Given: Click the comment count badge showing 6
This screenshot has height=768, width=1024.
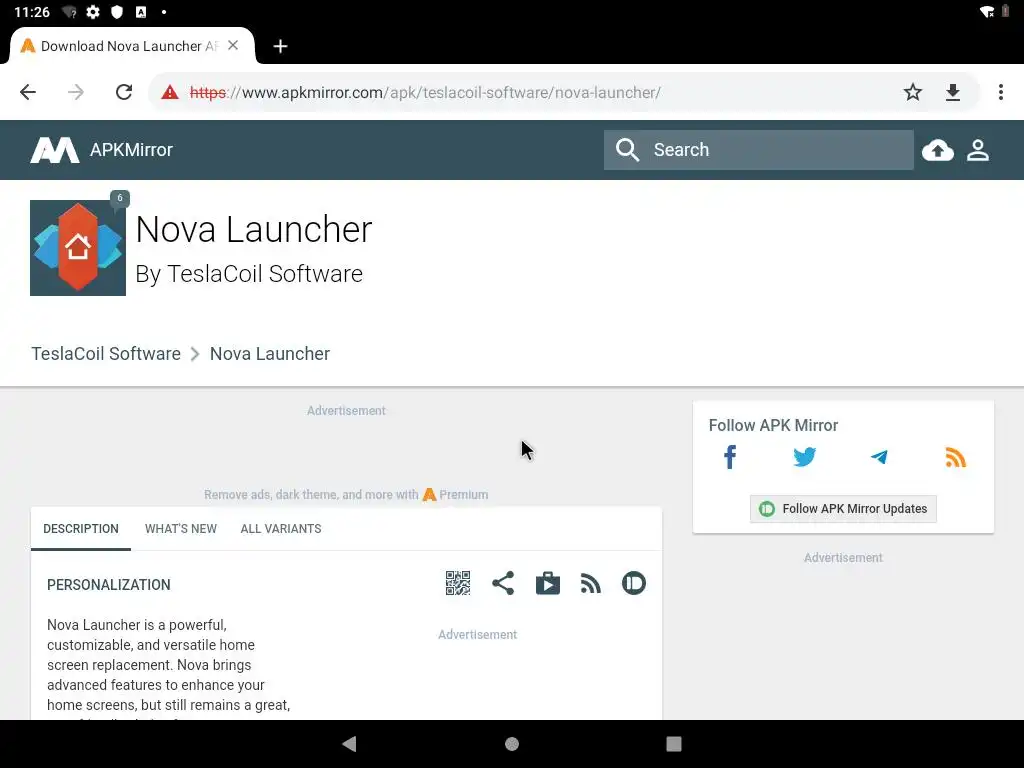Looking at the screenshot, I should coord(120,199).
